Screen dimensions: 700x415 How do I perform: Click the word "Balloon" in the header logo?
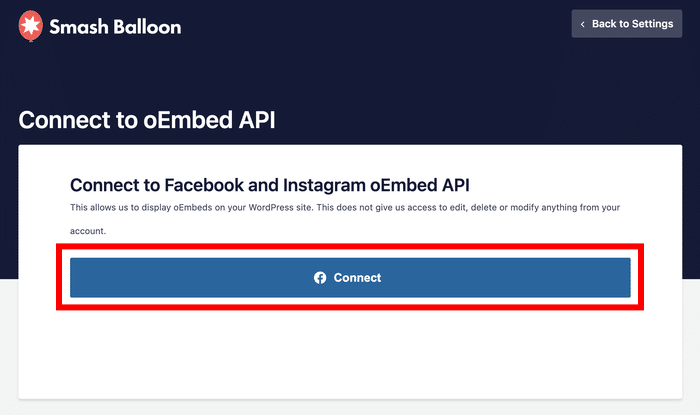click(146, 27)
